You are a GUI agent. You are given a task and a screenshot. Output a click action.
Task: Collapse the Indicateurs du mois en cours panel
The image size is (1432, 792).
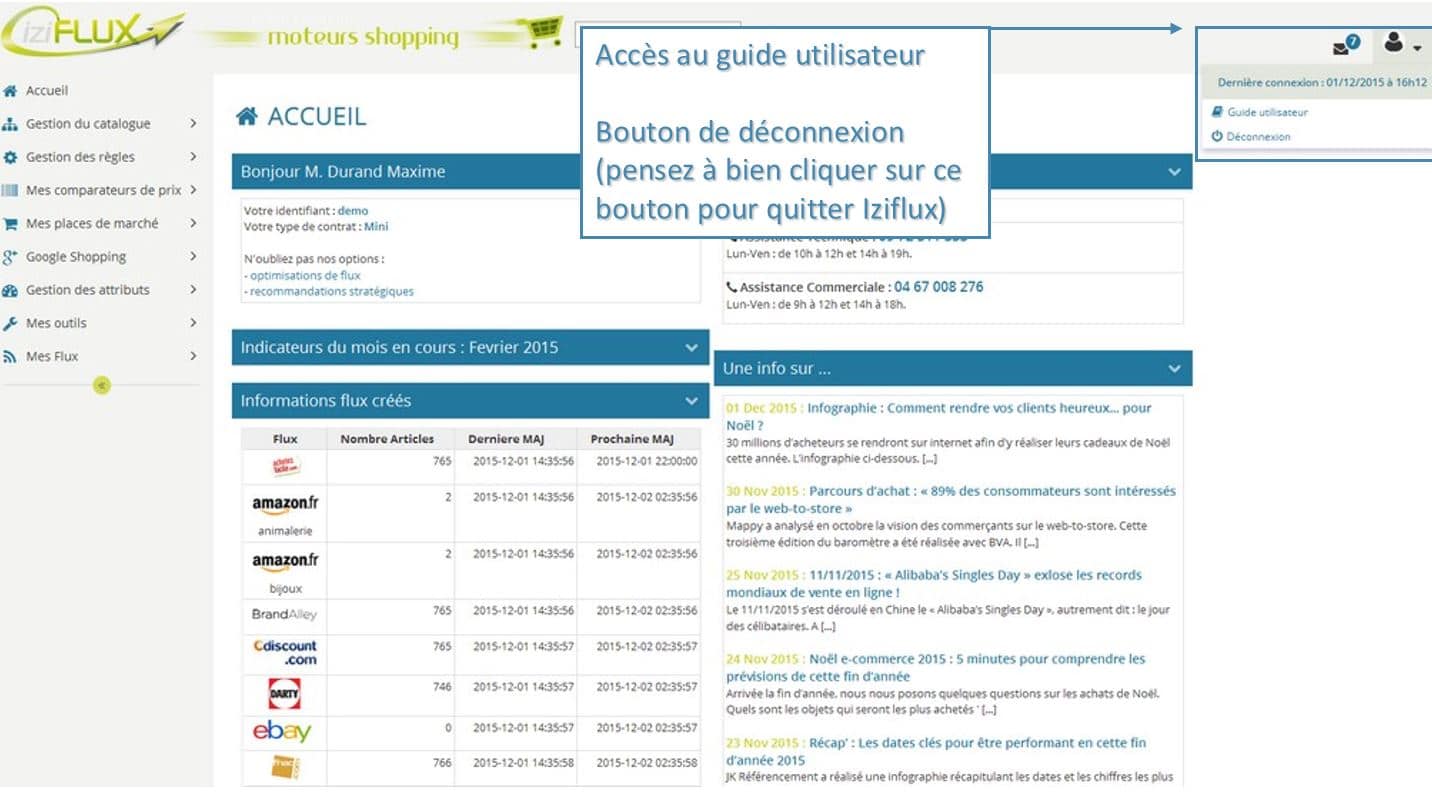click(x=691, y=348)
